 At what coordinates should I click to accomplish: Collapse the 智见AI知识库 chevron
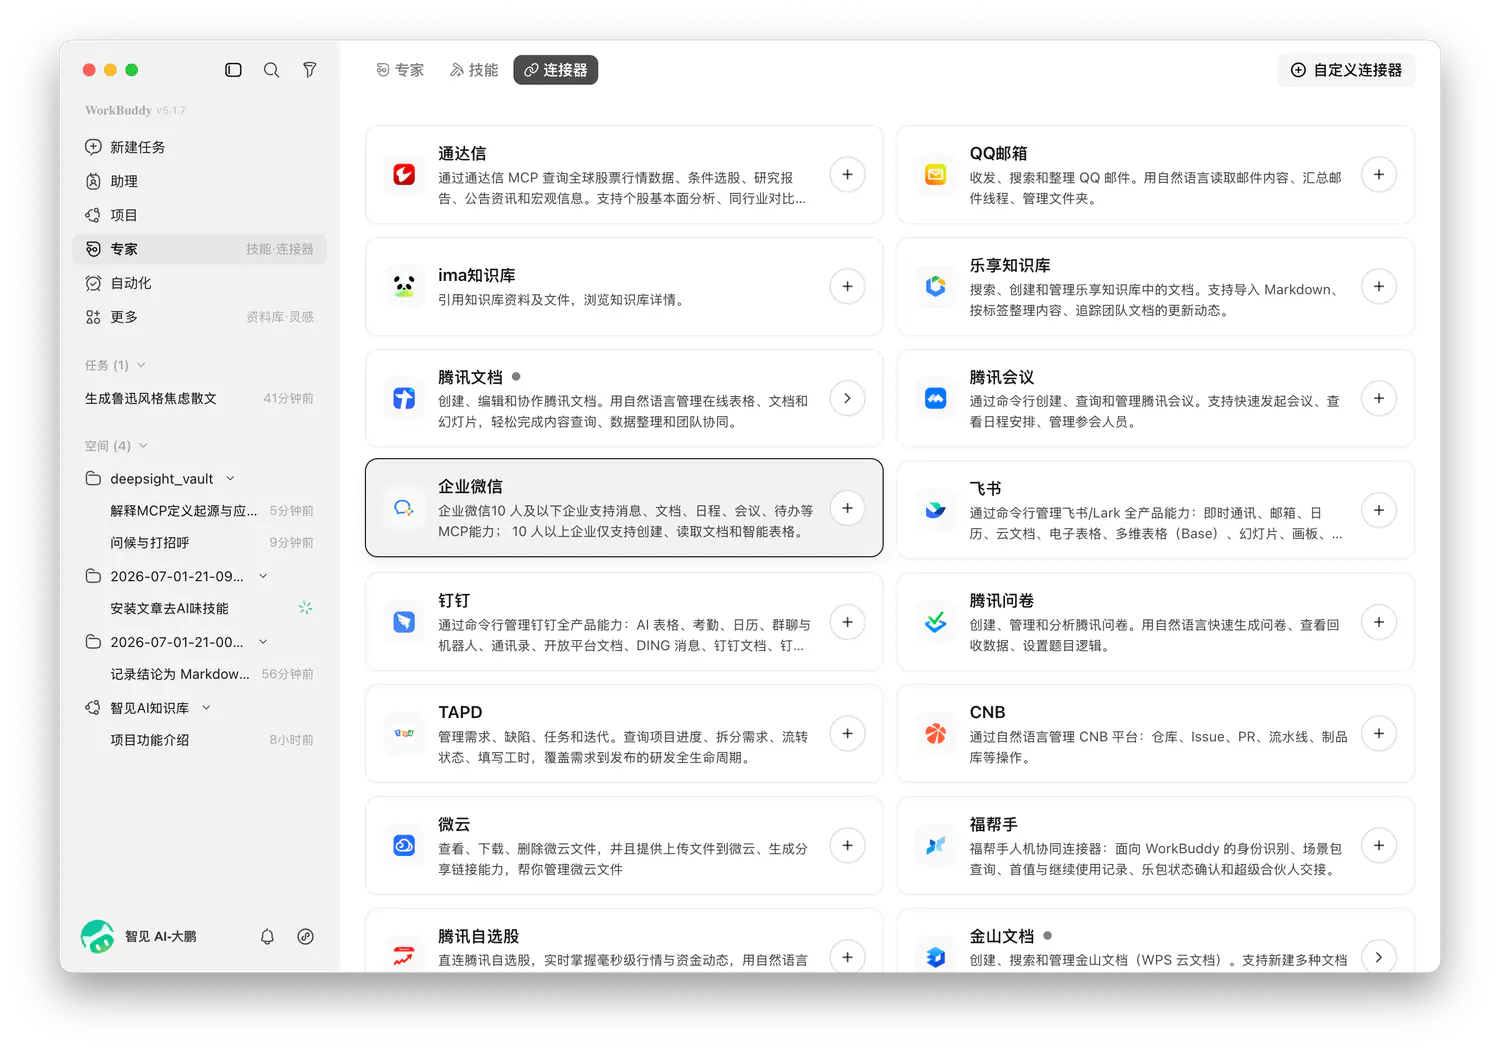pos(206,708)
